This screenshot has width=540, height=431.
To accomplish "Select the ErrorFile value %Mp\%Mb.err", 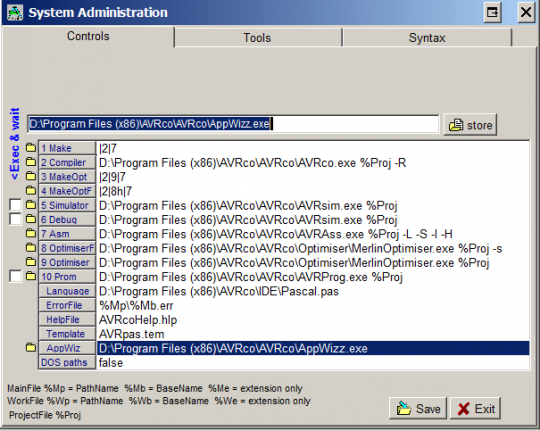I will click(x=136, y=306).
